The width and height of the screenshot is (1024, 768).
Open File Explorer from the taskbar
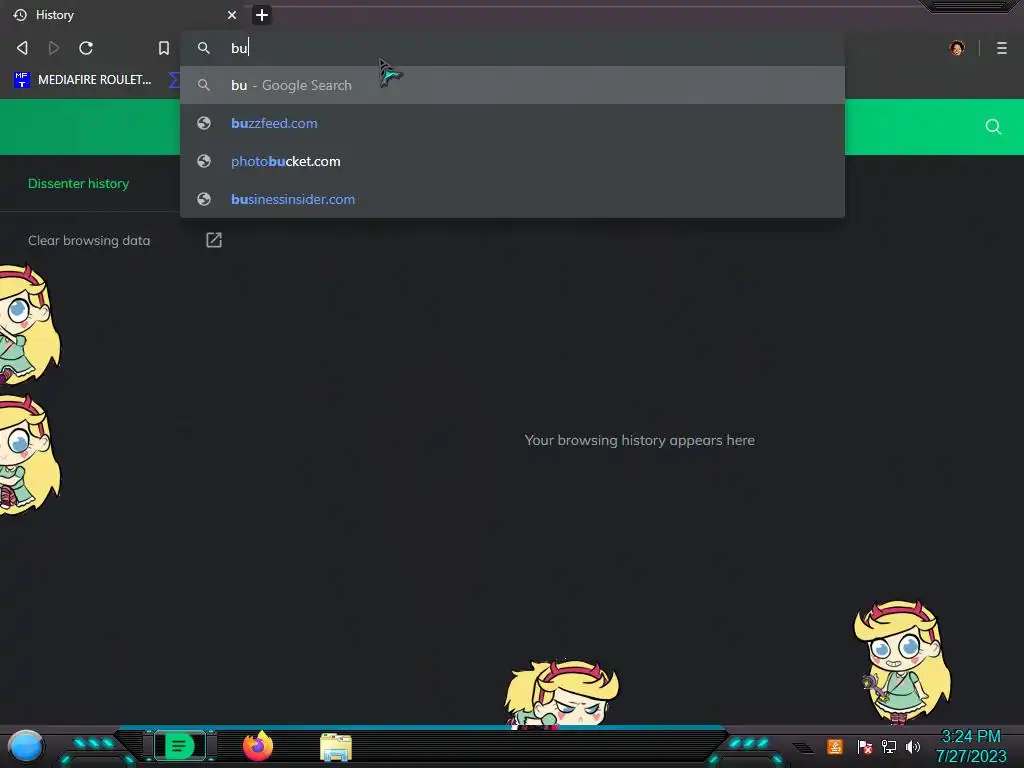[x=336, y=747]
